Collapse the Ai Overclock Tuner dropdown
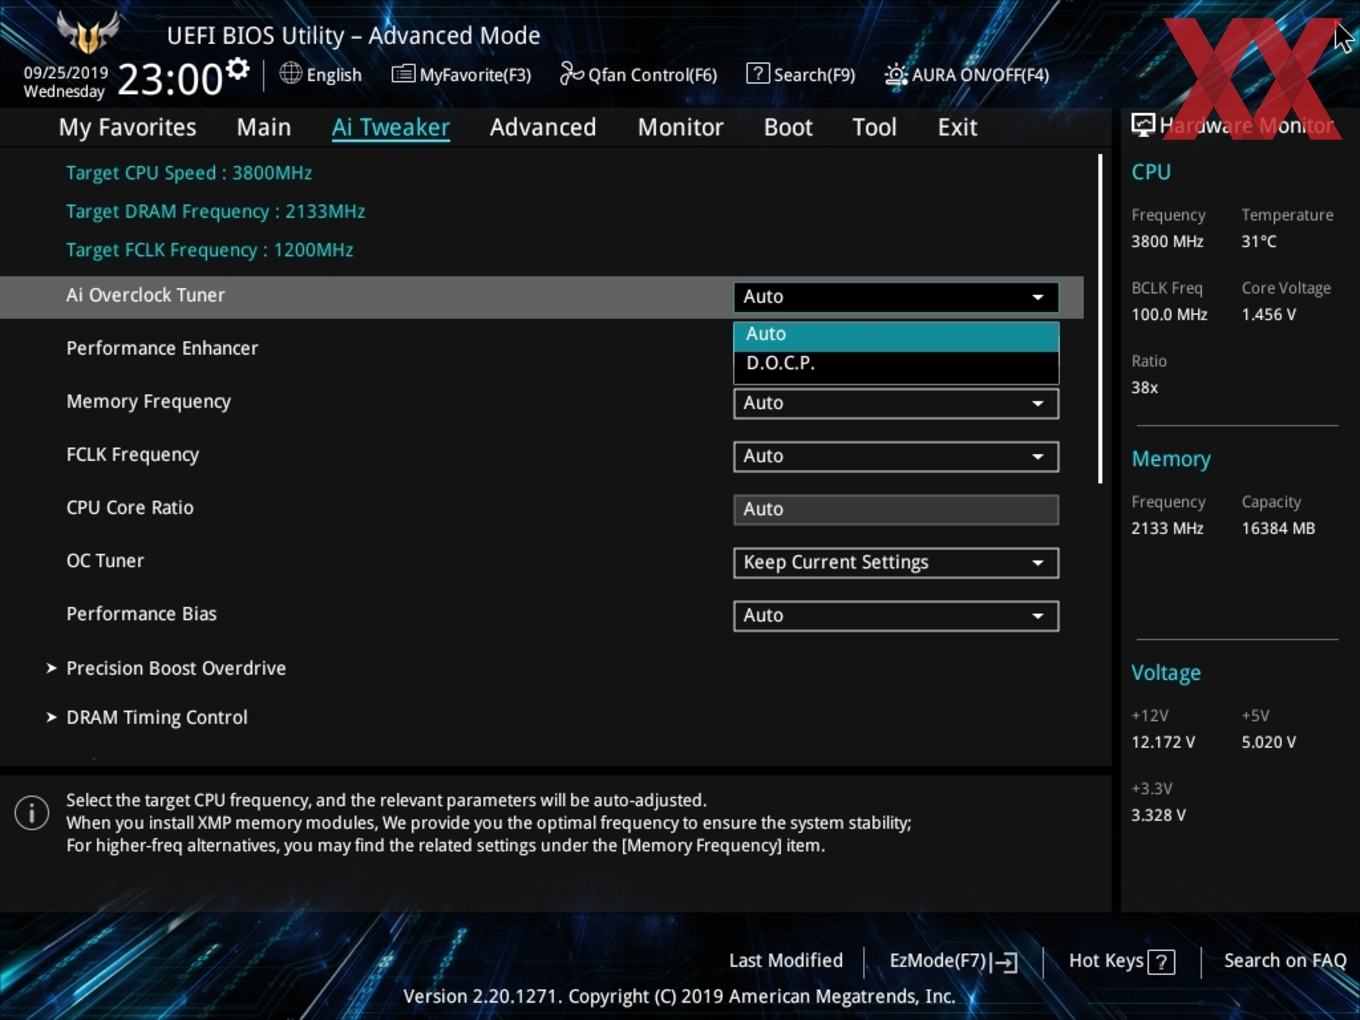Image resolution: width=1360 pixels, height=1020 pixels. (x=896, y=297)
